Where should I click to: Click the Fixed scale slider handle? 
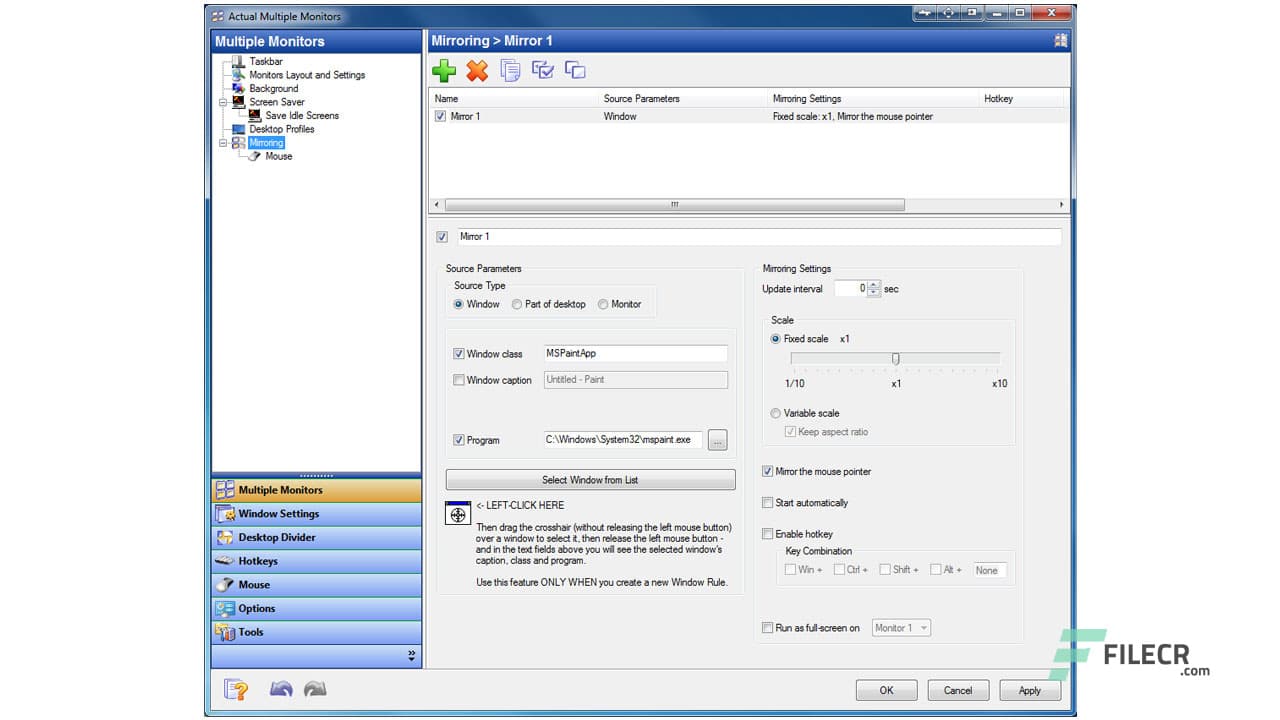(896, 359)
